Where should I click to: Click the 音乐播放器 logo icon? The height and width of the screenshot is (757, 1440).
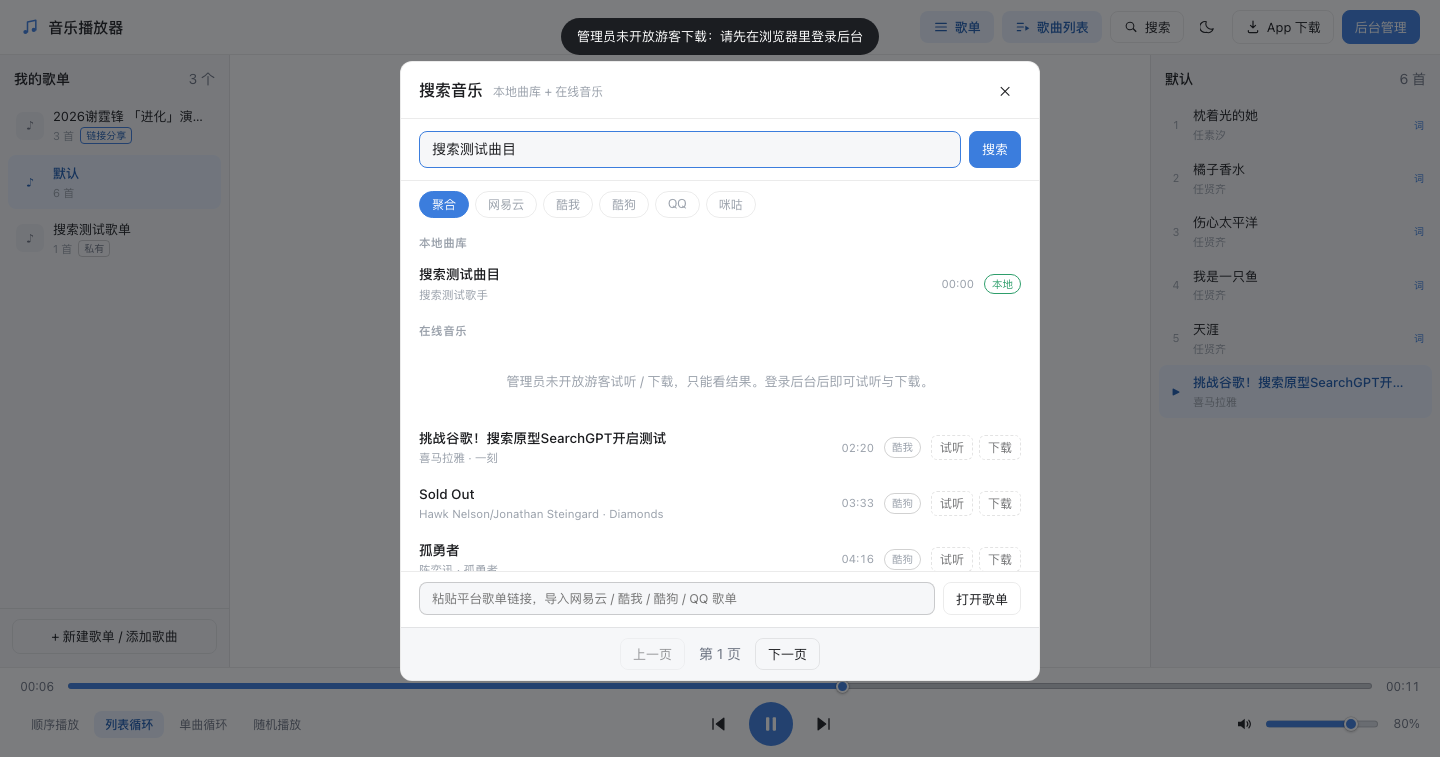coord(30,27)
